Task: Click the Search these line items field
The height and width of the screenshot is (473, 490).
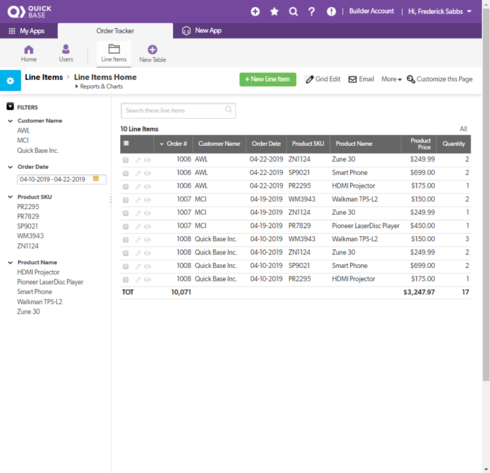Action: point(178,111)
